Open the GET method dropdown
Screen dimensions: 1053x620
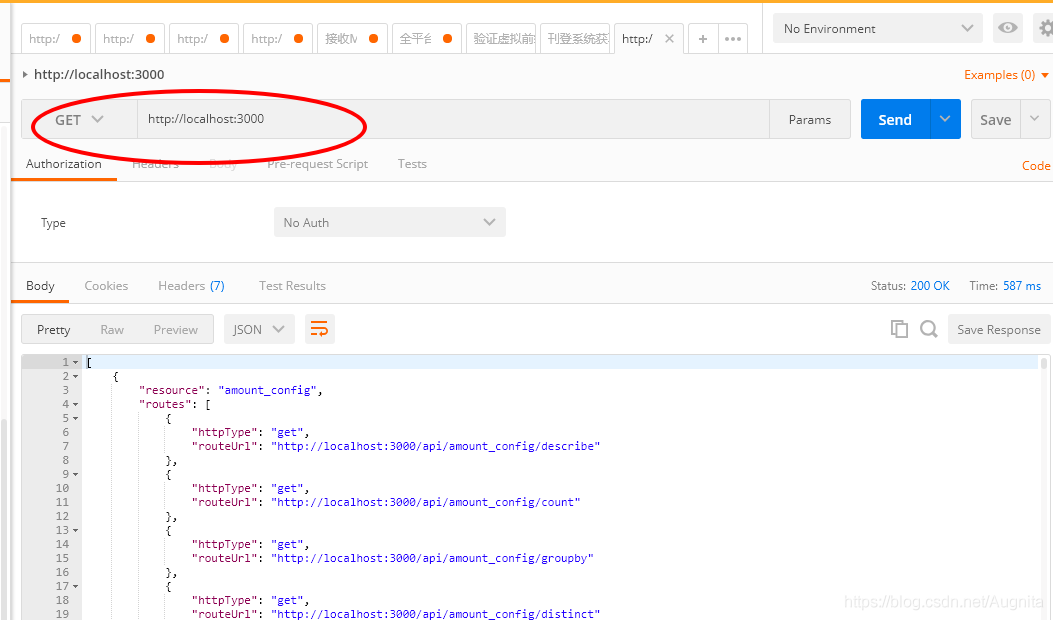[x=79, y=120]
